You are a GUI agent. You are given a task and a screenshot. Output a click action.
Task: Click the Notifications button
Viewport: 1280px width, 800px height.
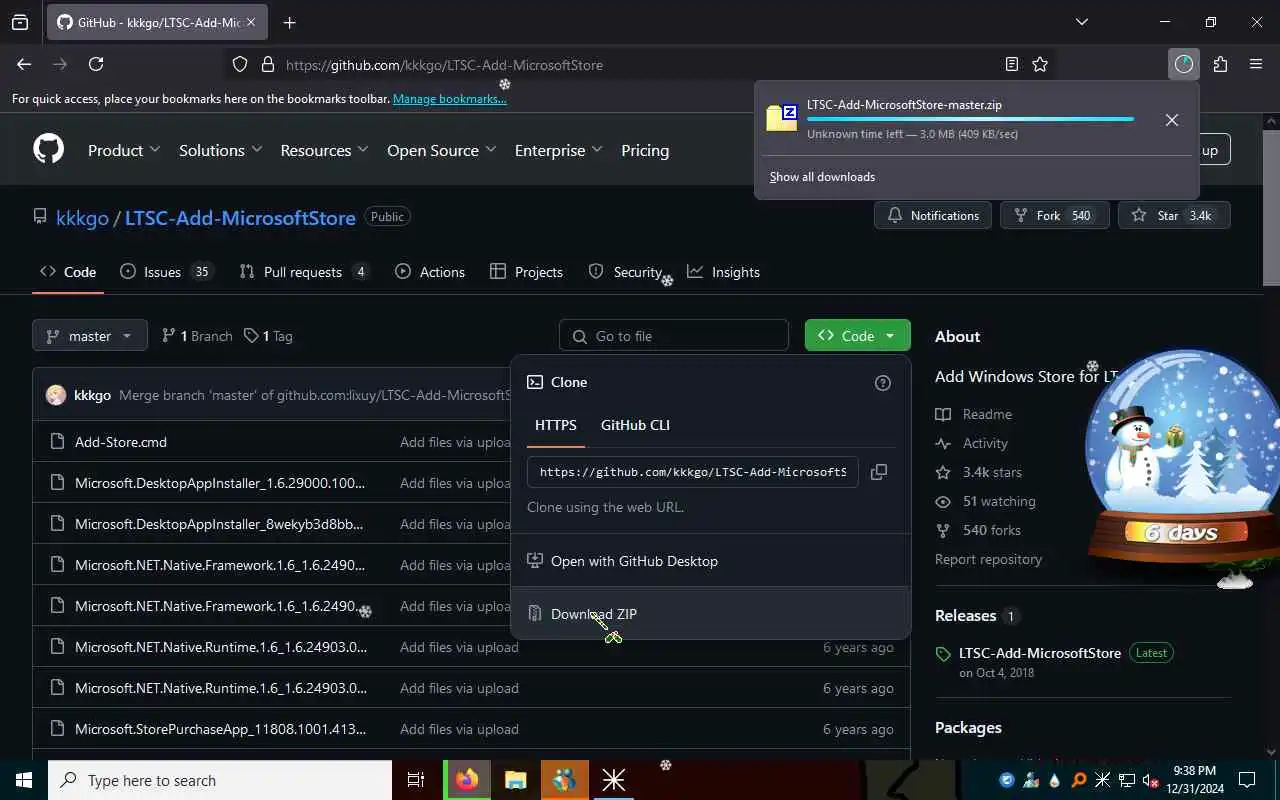pos(933,216)
